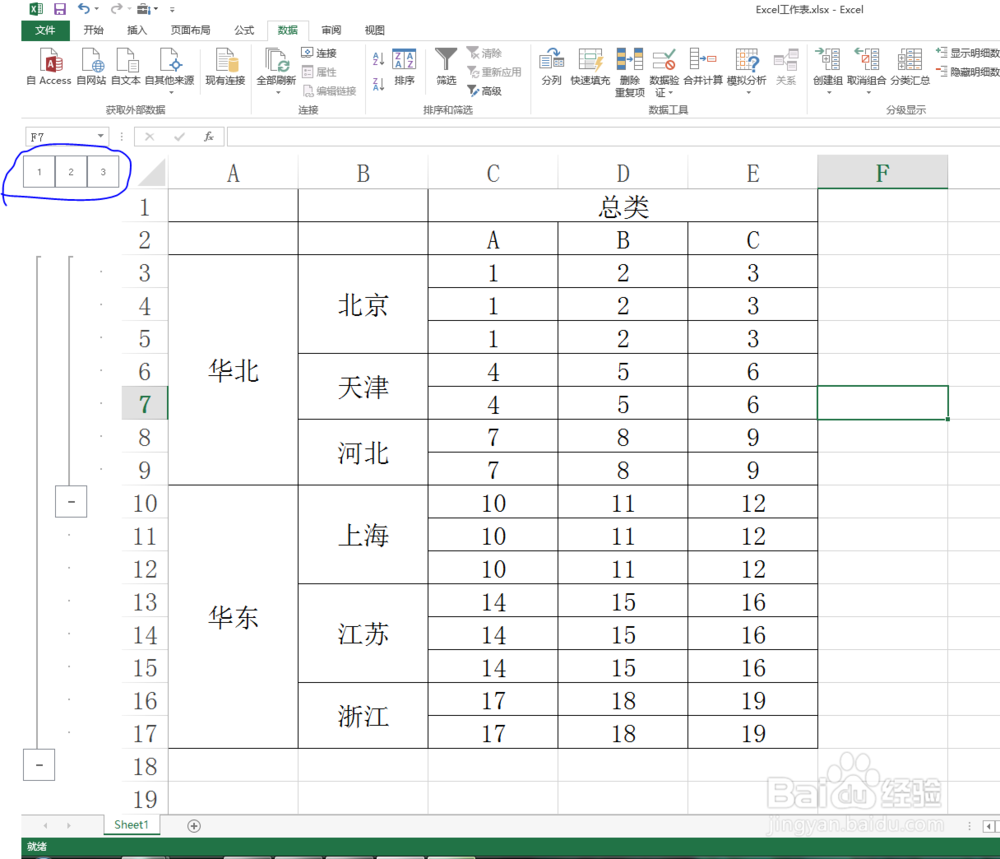Open the undo history dropdown arrow

coord(96,9)
